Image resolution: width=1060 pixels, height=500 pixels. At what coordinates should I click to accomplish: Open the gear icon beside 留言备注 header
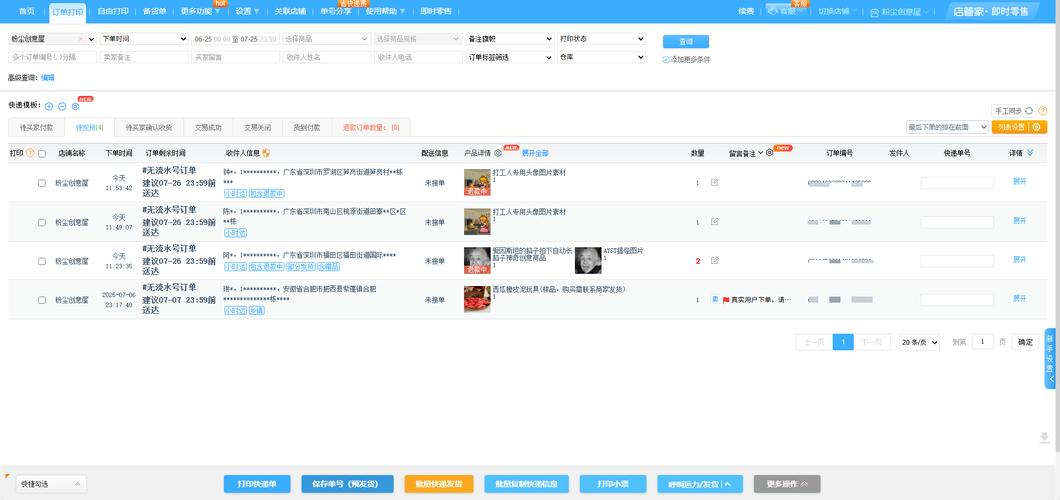(x=769, y=153)
